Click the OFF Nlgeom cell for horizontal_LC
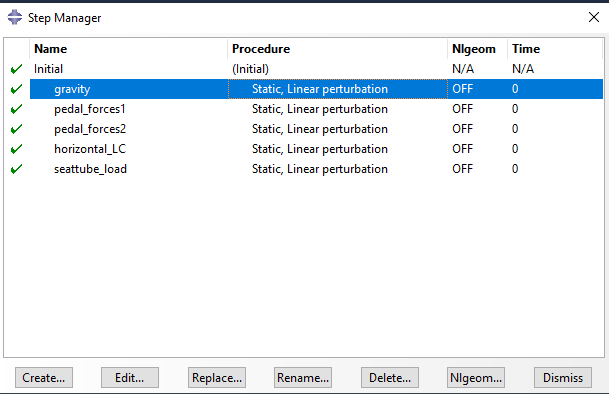Screen dimensions: 609x394 tap(463, 149)
